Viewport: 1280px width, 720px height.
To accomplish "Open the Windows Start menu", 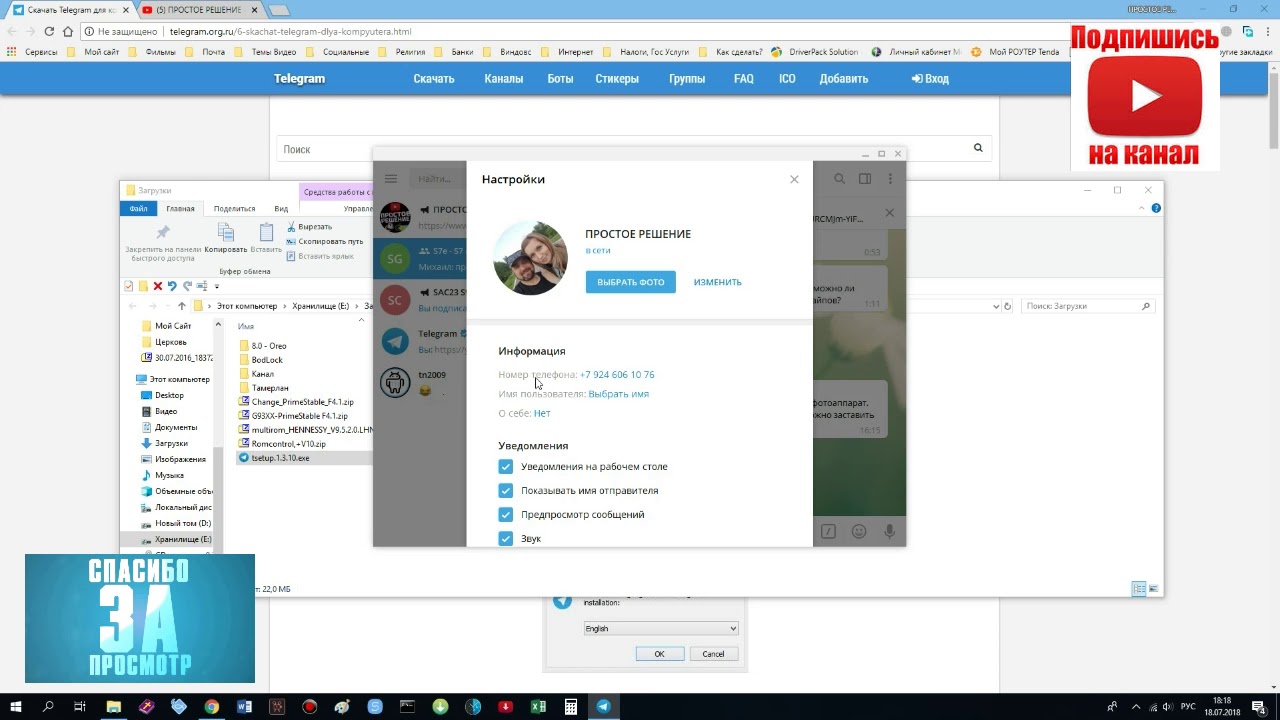I will (x=16, y=706).
